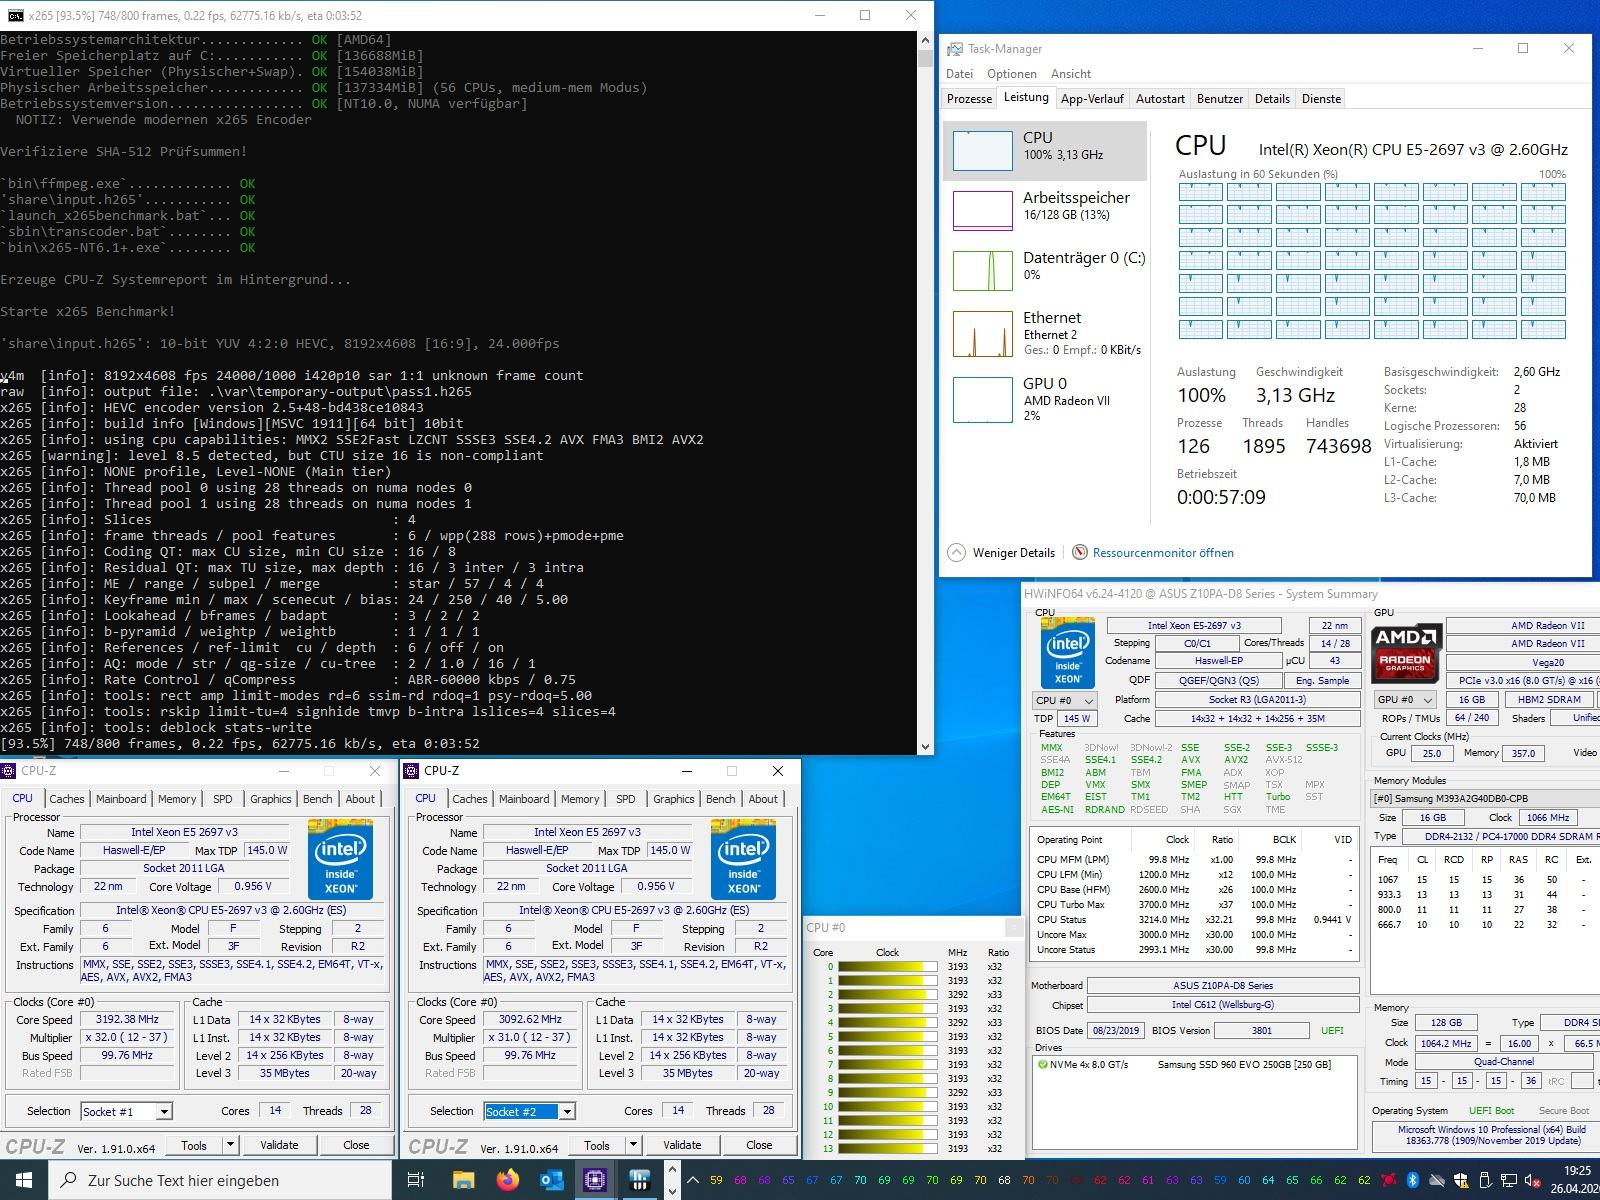Switch to App-Verlauf tab in Task-Manager
Image resolution: width=1600 pixels, height=1200 pixels.
point(1092,99)
